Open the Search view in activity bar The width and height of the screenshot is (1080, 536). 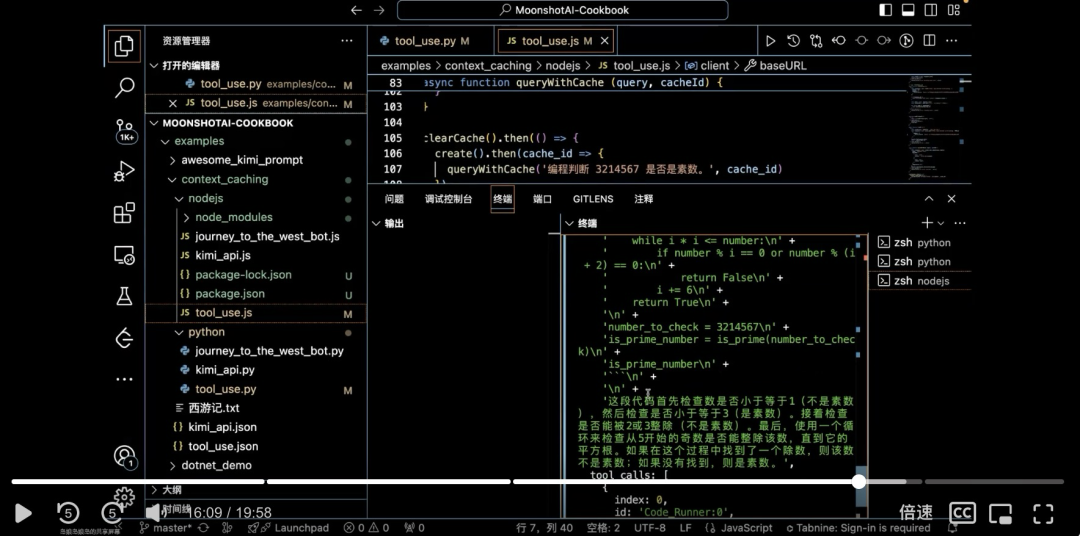tap(125, 88)
